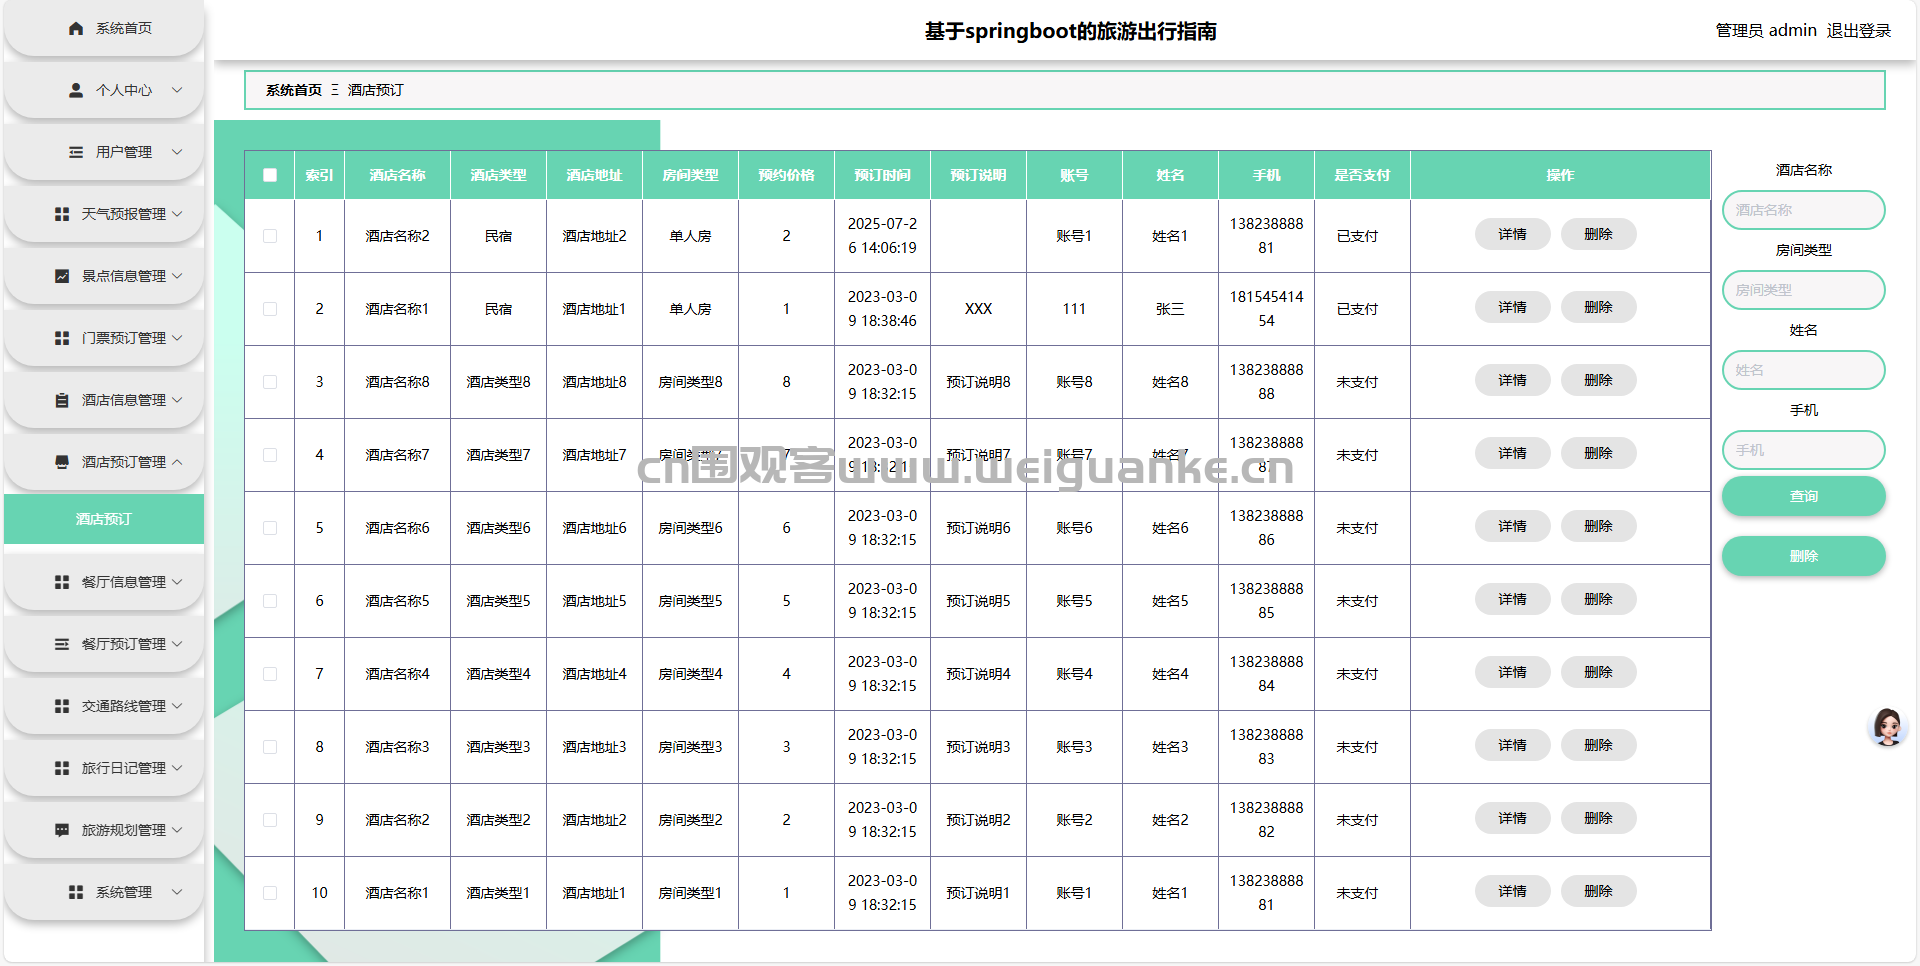The height and width of the screenshot is (966, 1920).
Task: Click 删除 for index 10 row
Action: (x=1598, y=891)
